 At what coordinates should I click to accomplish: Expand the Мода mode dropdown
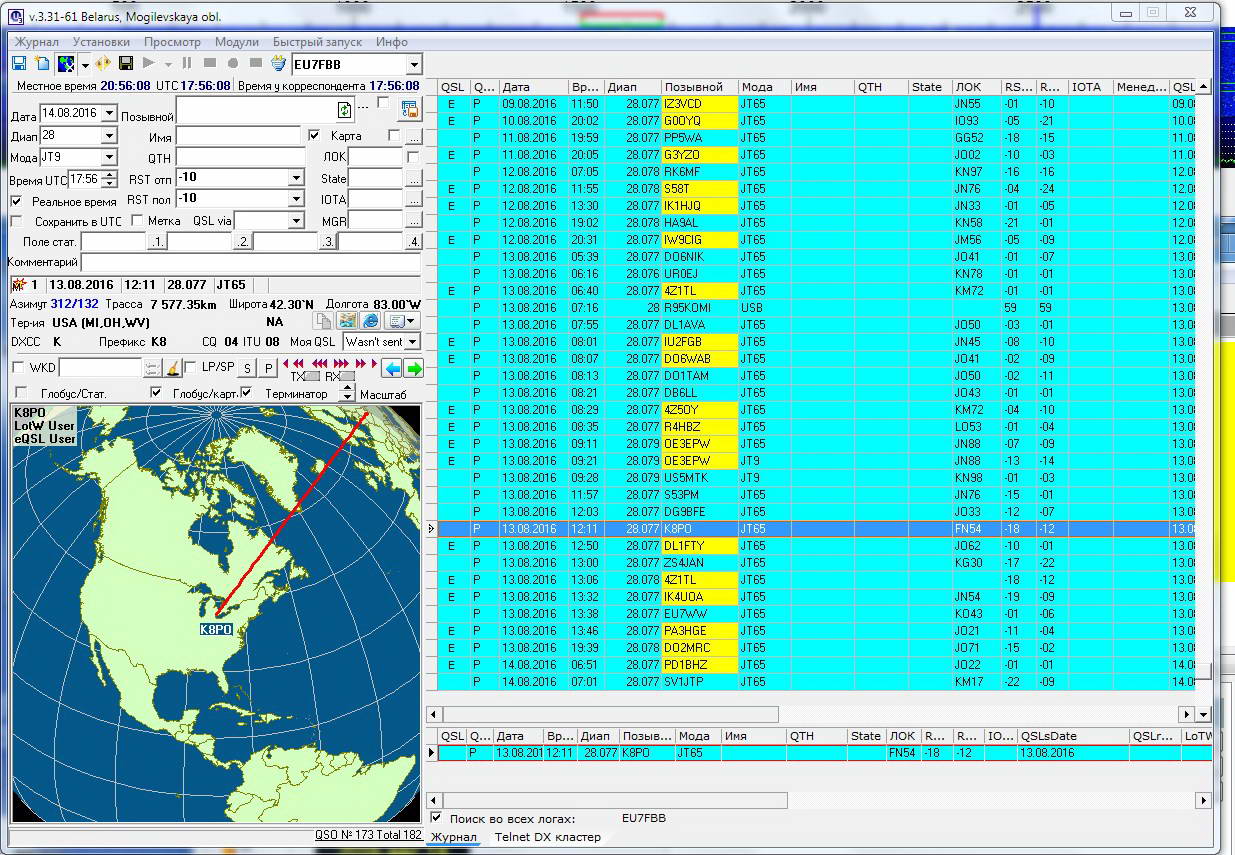tap(109, 158)
